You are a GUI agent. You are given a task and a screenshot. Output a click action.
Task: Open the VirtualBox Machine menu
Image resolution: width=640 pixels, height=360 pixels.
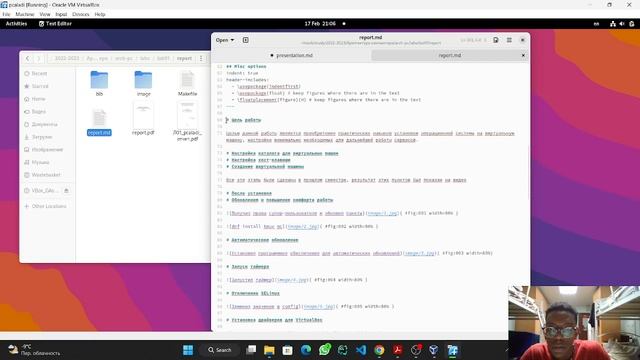(25, 14)
